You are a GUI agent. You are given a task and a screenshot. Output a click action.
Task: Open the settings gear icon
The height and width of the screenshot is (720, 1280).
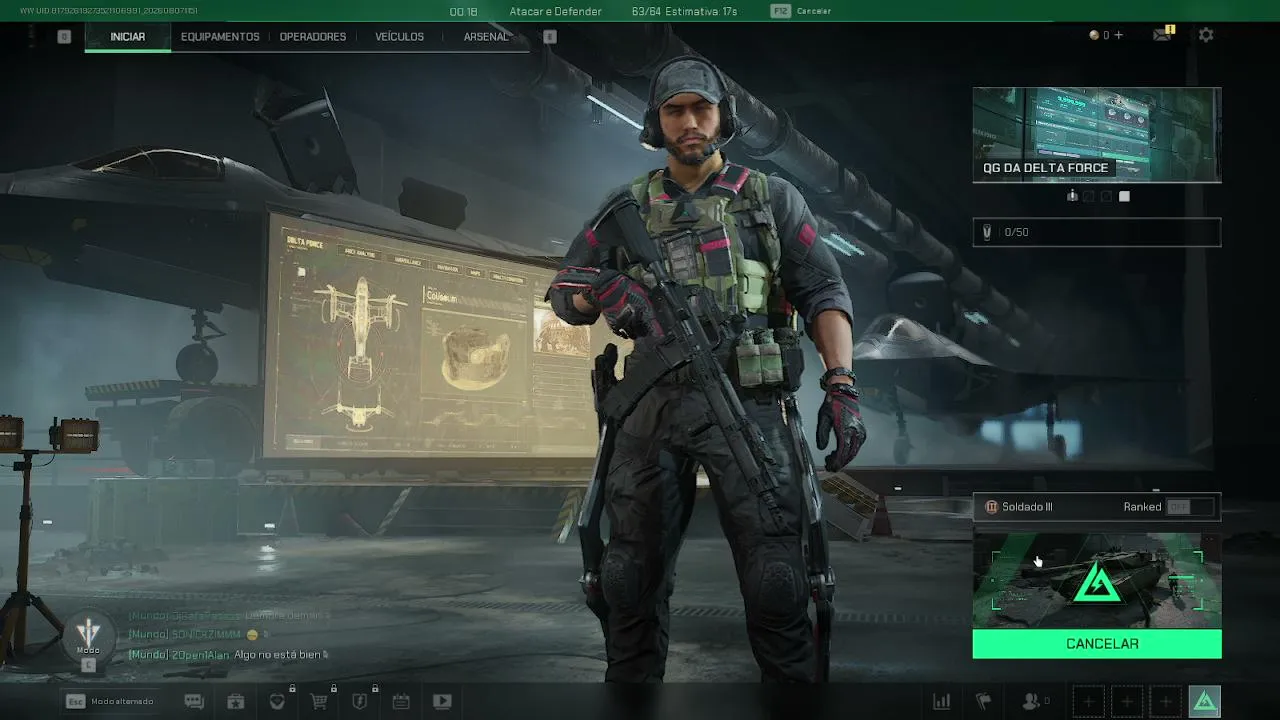[1206, 35]
